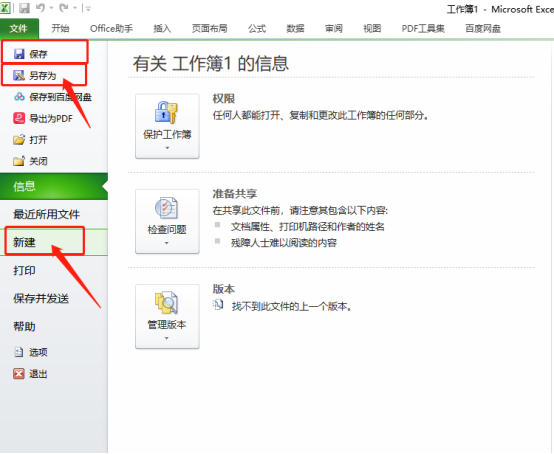Click the 选项 label in the sidebar

point(38,352)
